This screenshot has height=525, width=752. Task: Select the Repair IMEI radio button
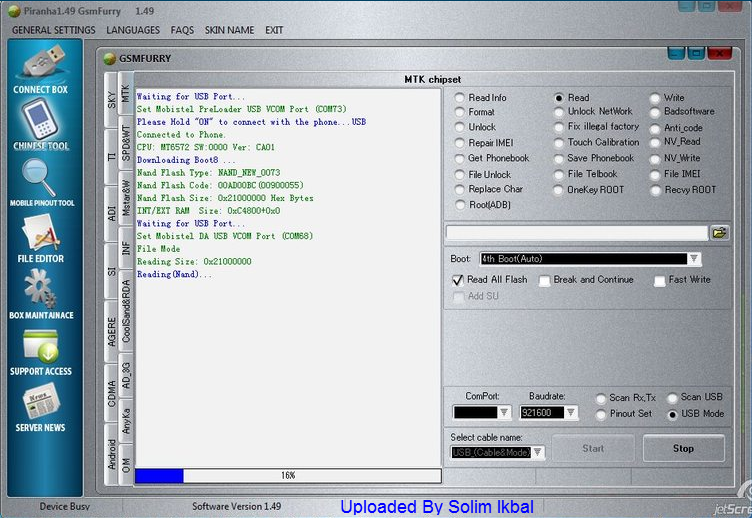click(x=460, y=143)
